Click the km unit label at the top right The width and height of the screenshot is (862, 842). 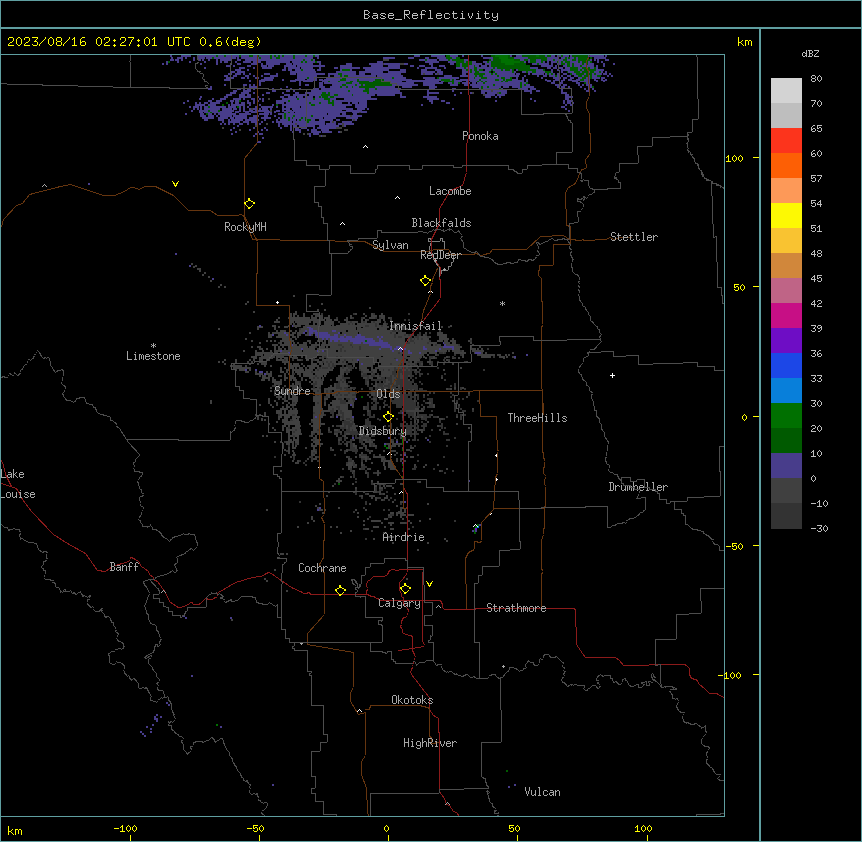744,42
